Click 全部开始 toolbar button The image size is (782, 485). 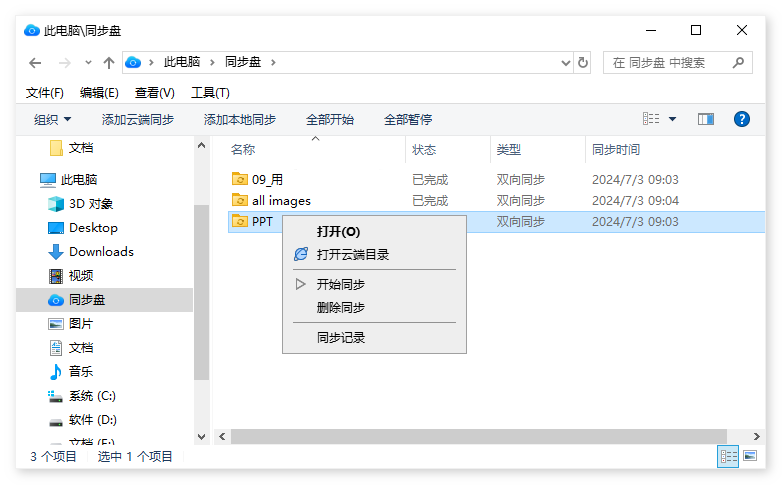(x=330, y=120)
